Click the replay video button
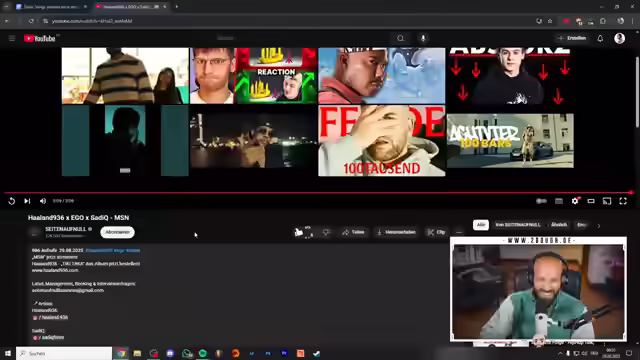 pyautogui.click(x=11, y=201)
